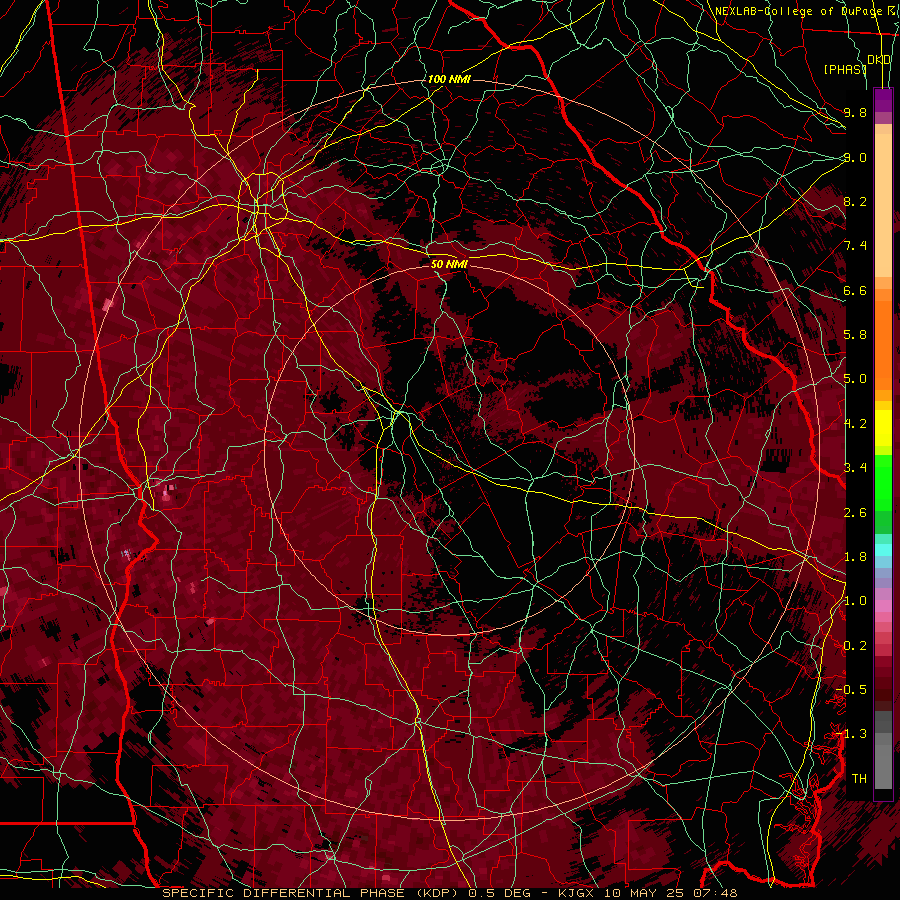Click the 6.6 value on the color scale

pyautogui.click(x=855, y=290)
